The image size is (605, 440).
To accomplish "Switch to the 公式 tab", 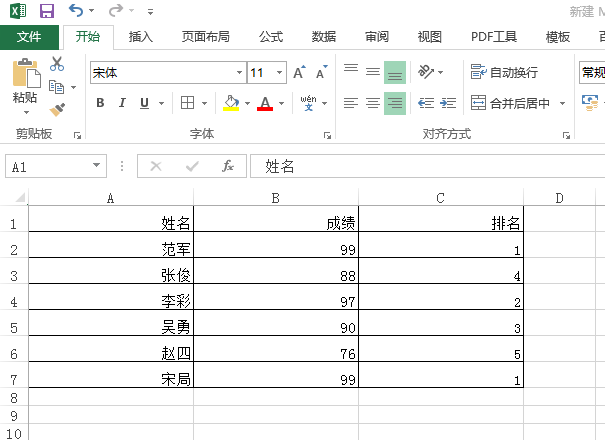I will (271, 37).
